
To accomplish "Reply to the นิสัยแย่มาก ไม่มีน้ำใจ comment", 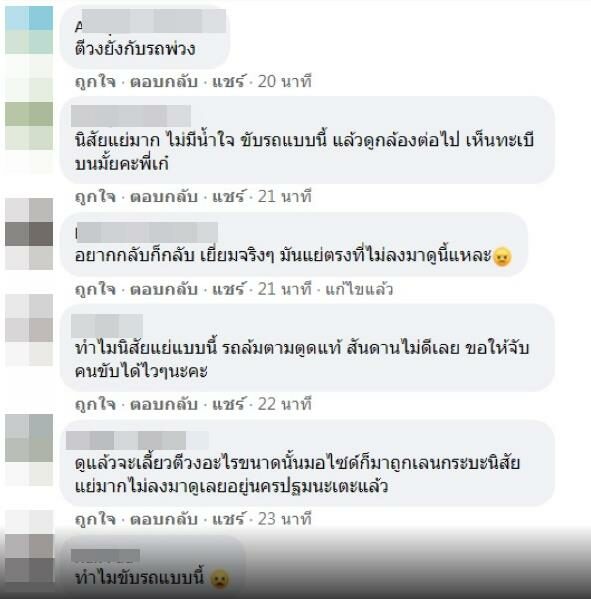I will click(164, 197).
